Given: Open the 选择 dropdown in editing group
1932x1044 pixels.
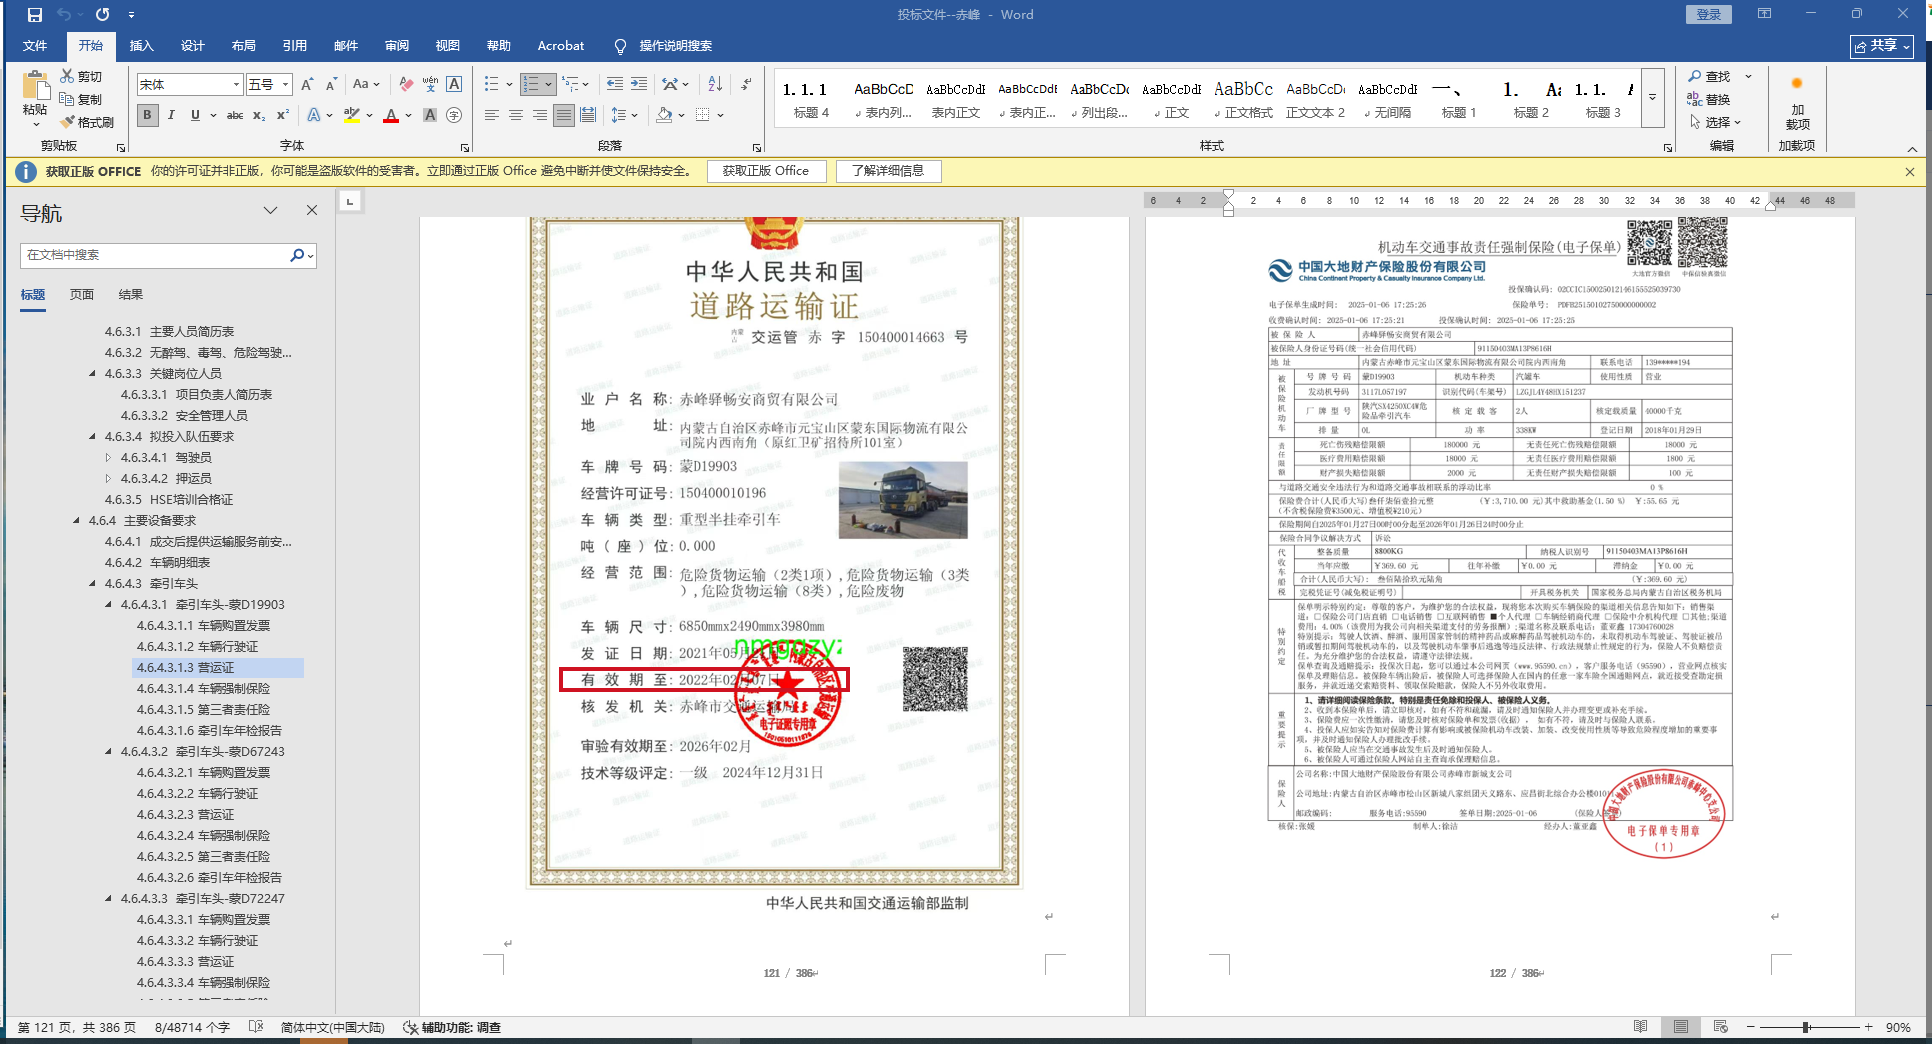Looking at the screenshot, I should click(1716, 122).
